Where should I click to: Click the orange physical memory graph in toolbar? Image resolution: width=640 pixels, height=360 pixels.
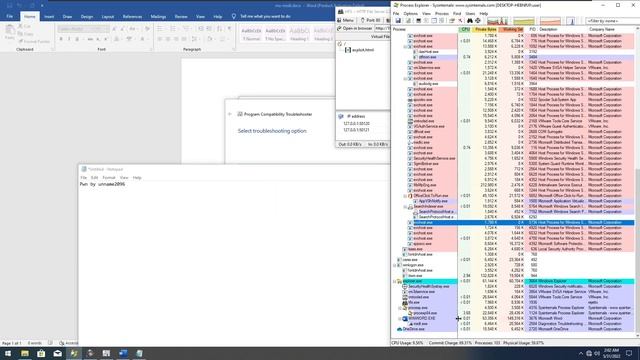click(550, 20)
